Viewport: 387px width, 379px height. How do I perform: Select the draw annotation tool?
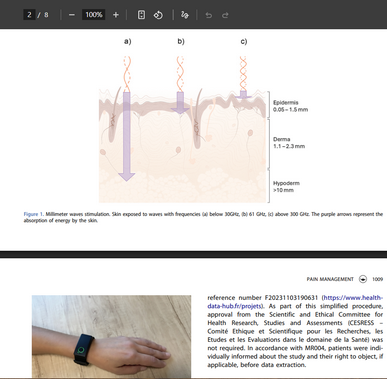tap(184, 15)
